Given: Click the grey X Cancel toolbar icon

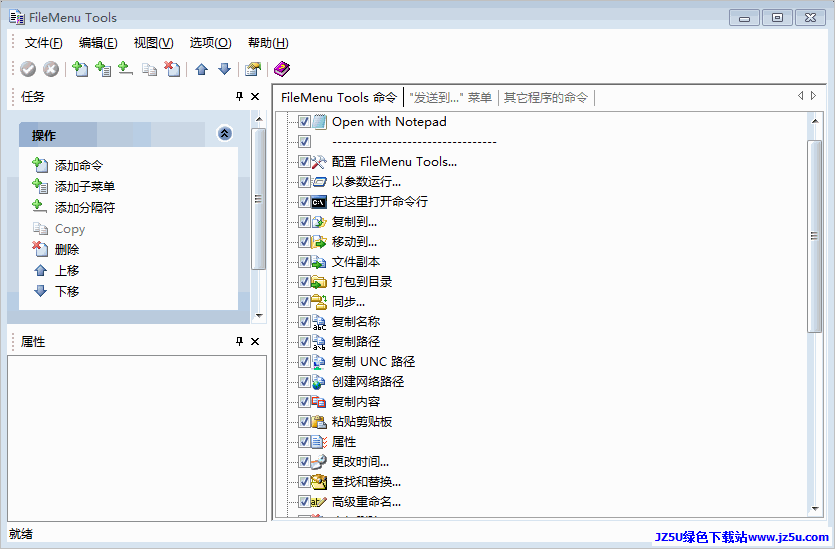Looking at the screenshot, I should [x=51, y=69].
